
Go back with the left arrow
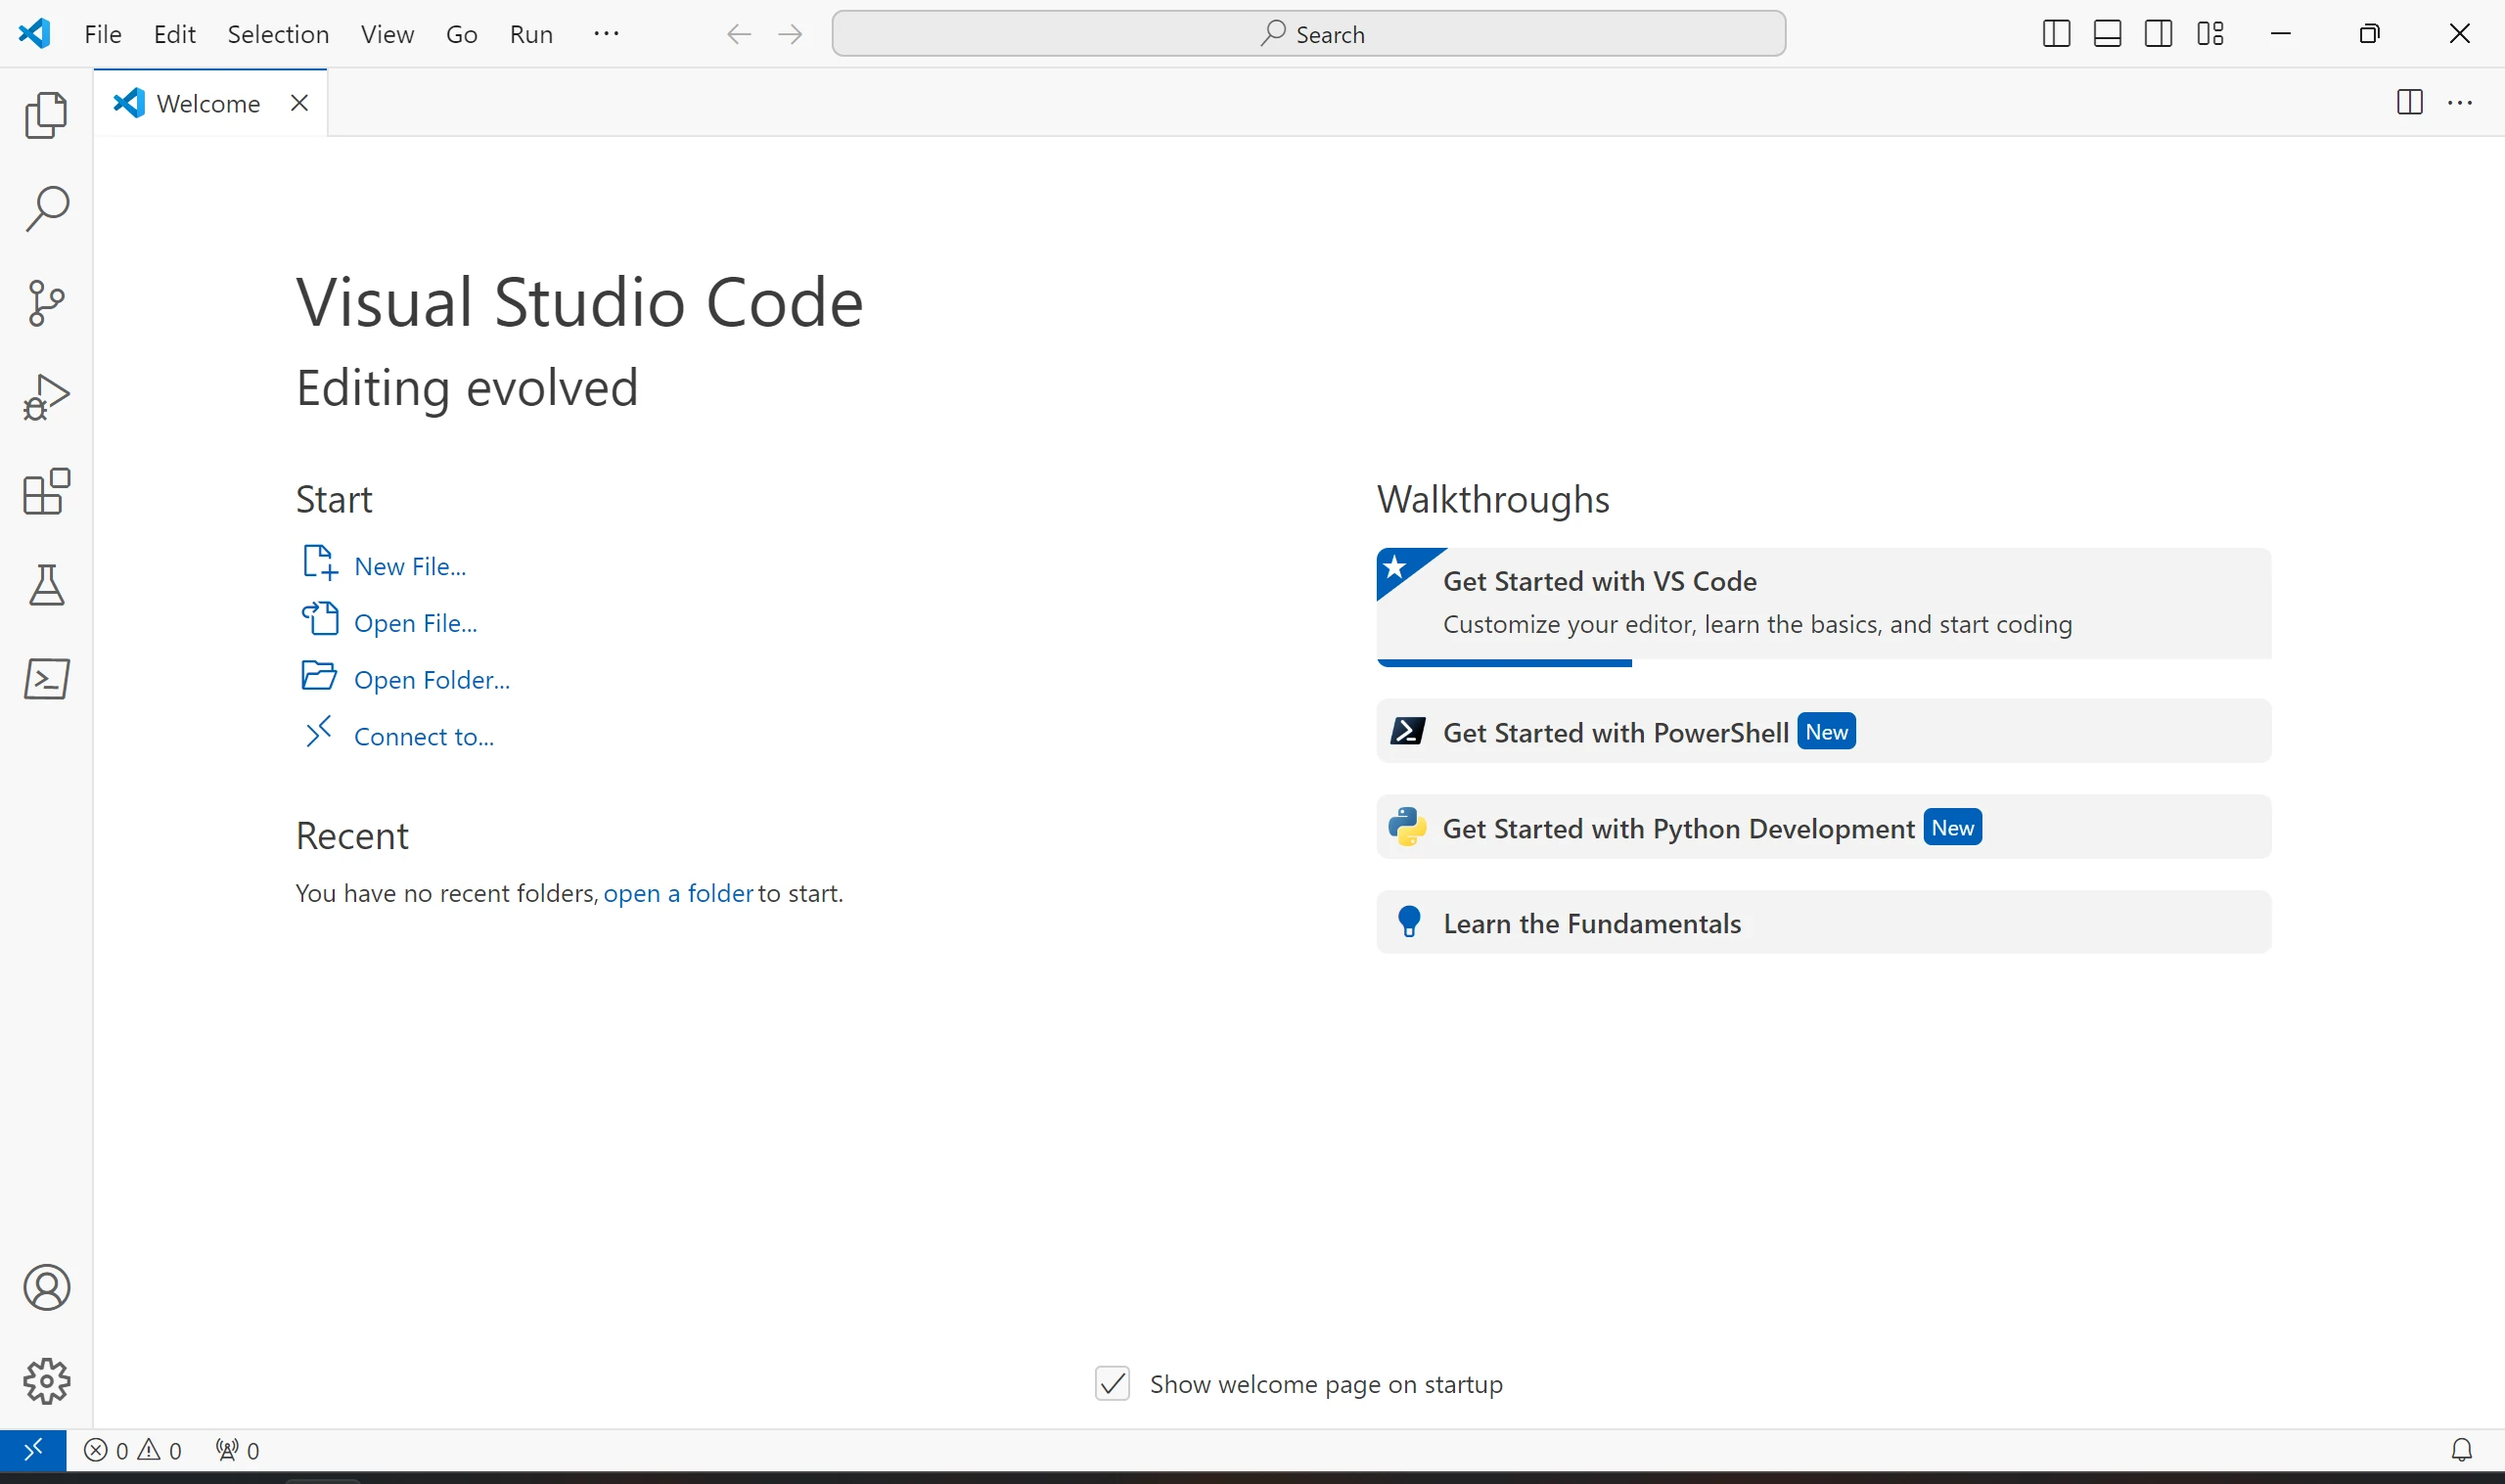click(738, 34)
